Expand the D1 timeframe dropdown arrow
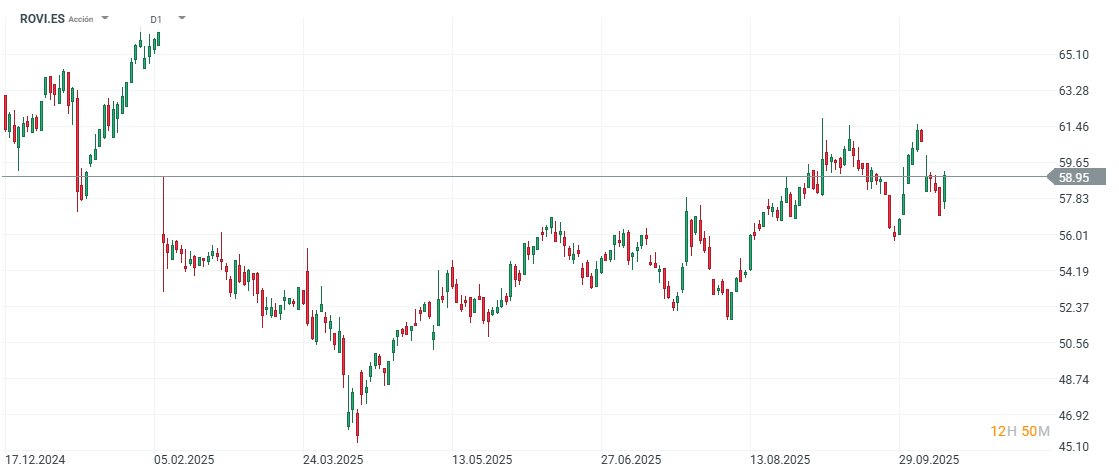This screenshot has width=1119, height=476. tap(181, 18)
